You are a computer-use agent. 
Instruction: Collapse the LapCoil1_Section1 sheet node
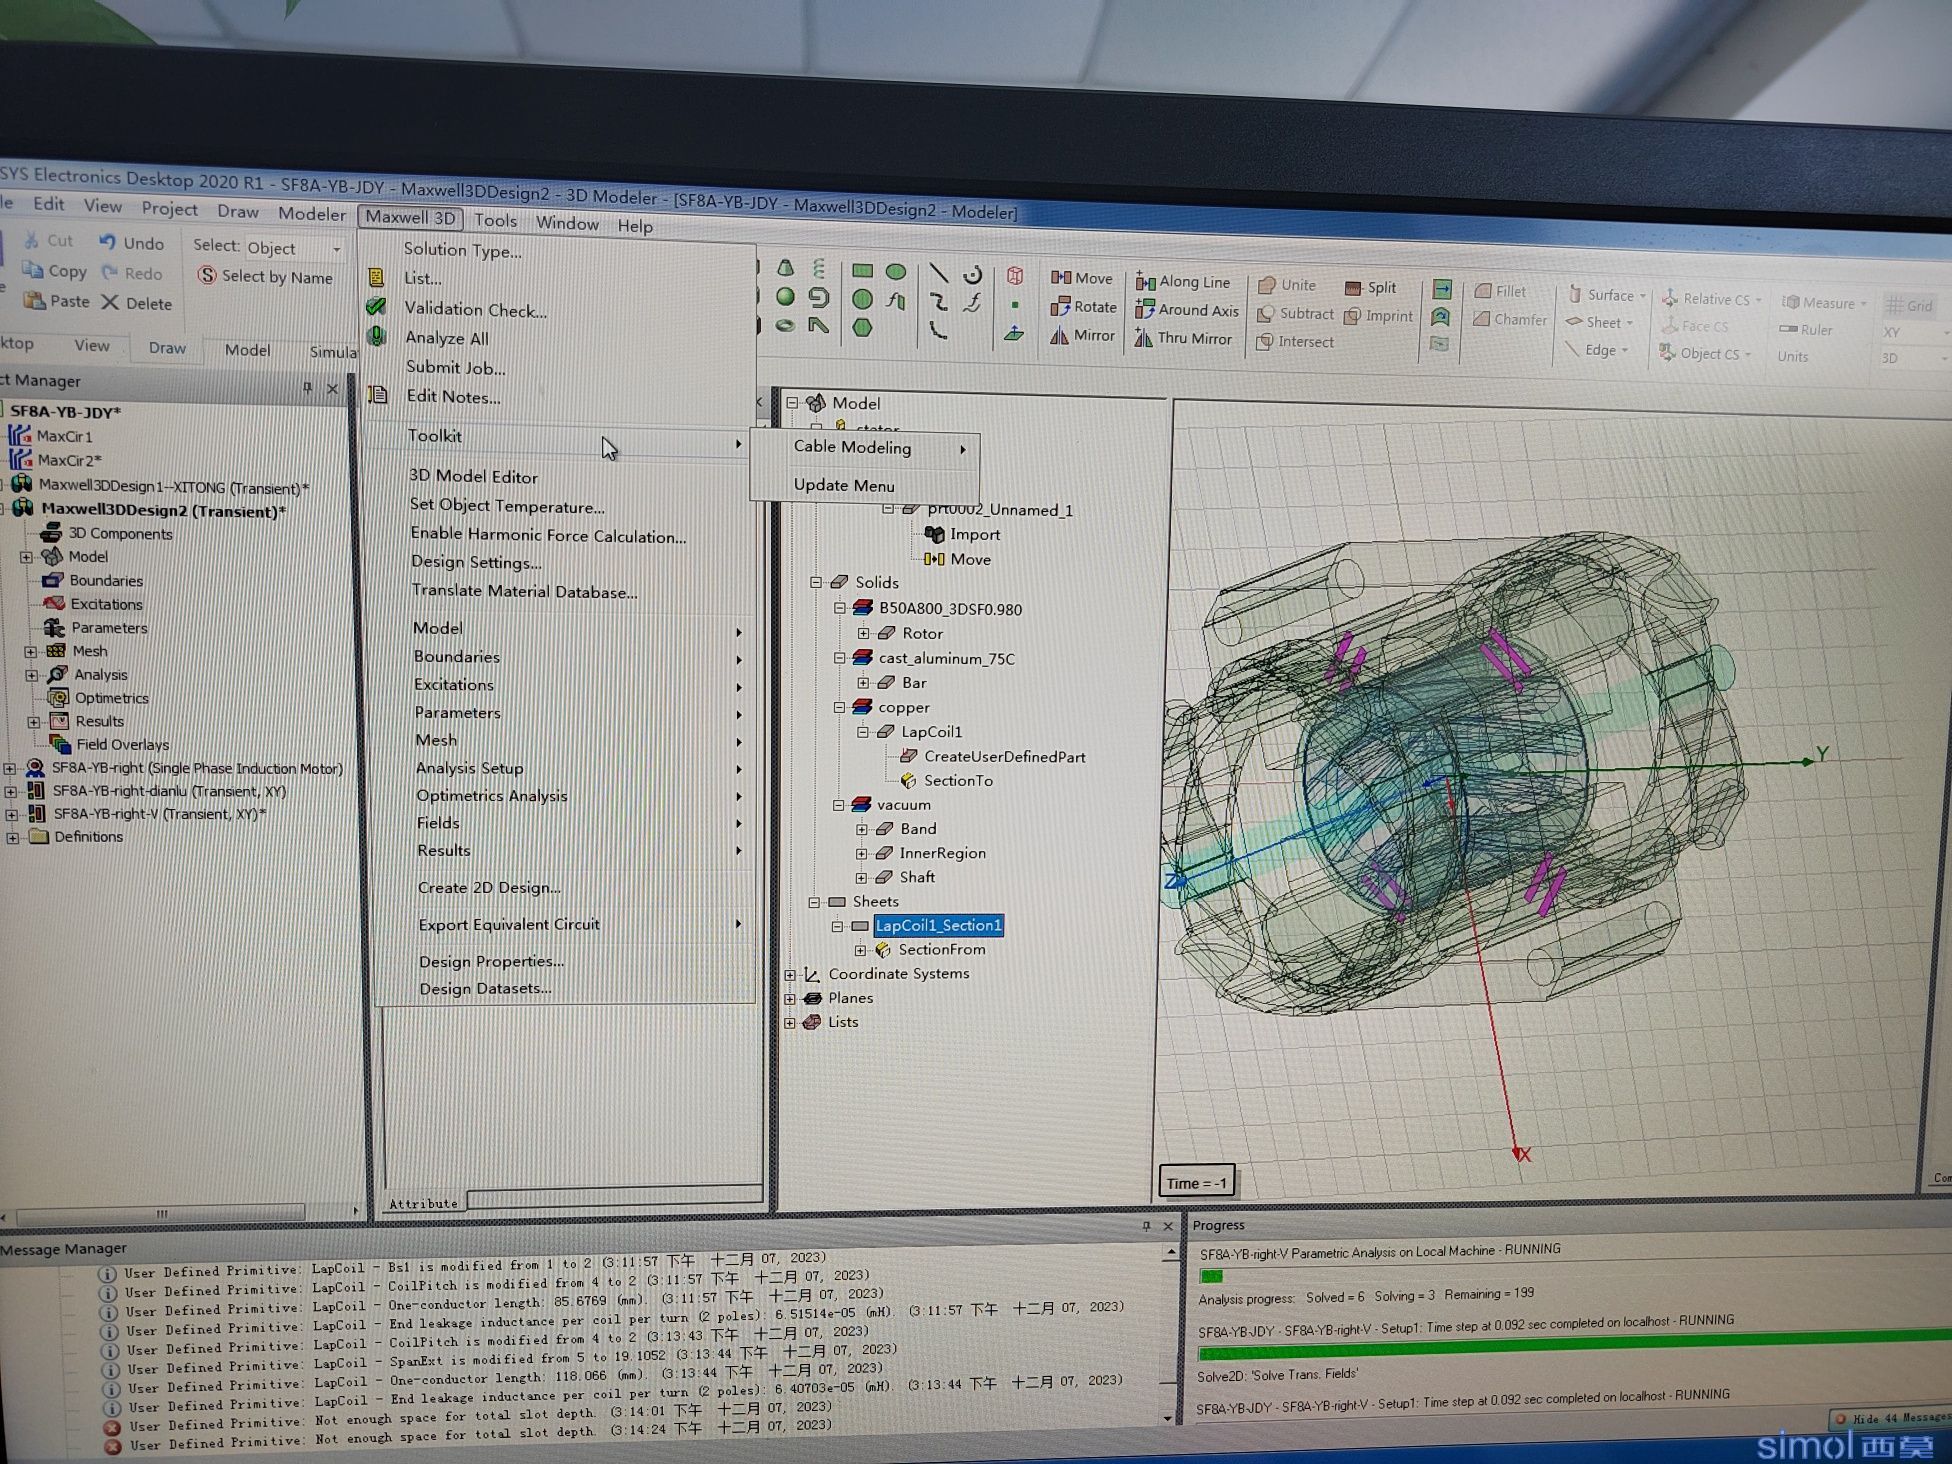coord(837,926)
